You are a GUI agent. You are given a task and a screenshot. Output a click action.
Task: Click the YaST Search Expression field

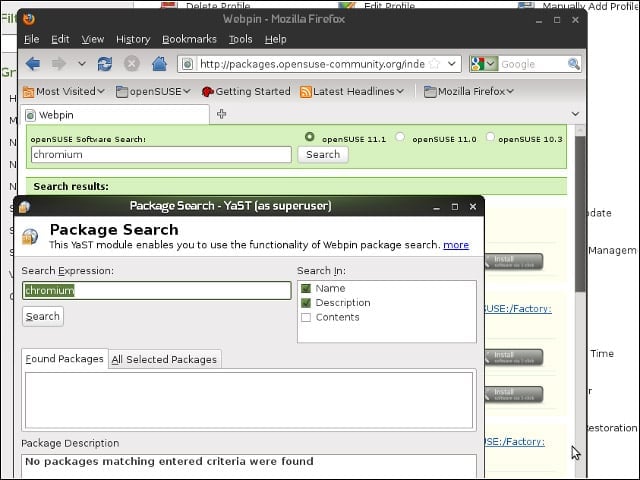point(157,291)
